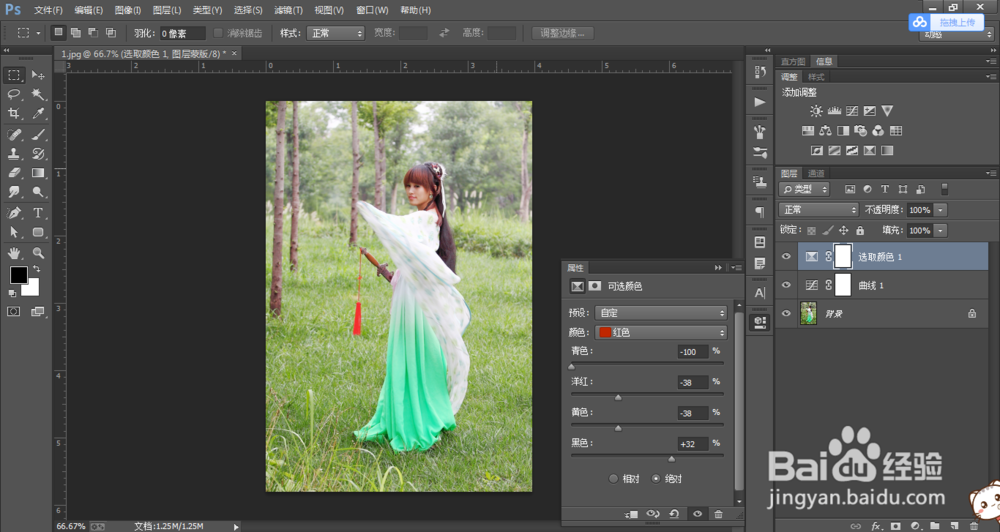Click New Selection mode in options bar
Viewport: 1000px width, 532px height.
[x=58, y=33]
